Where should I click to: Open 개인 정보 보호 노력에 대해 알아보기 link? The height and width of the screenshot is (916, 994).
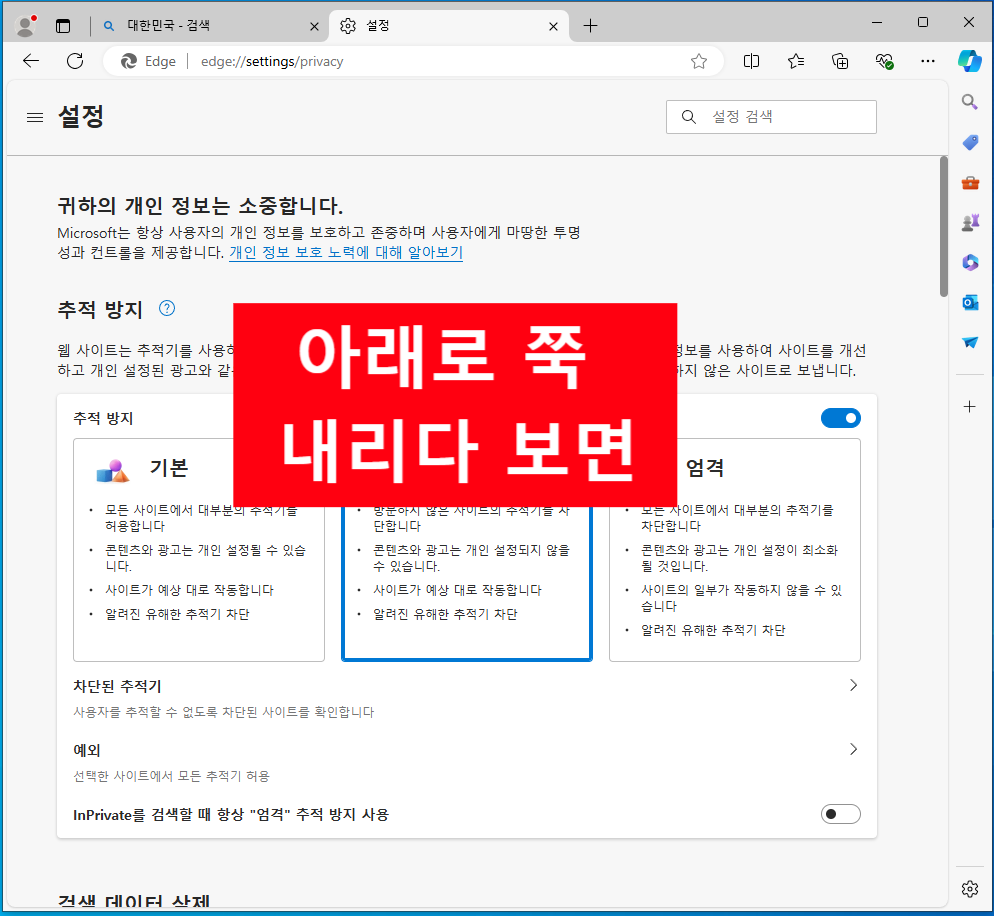346,252
